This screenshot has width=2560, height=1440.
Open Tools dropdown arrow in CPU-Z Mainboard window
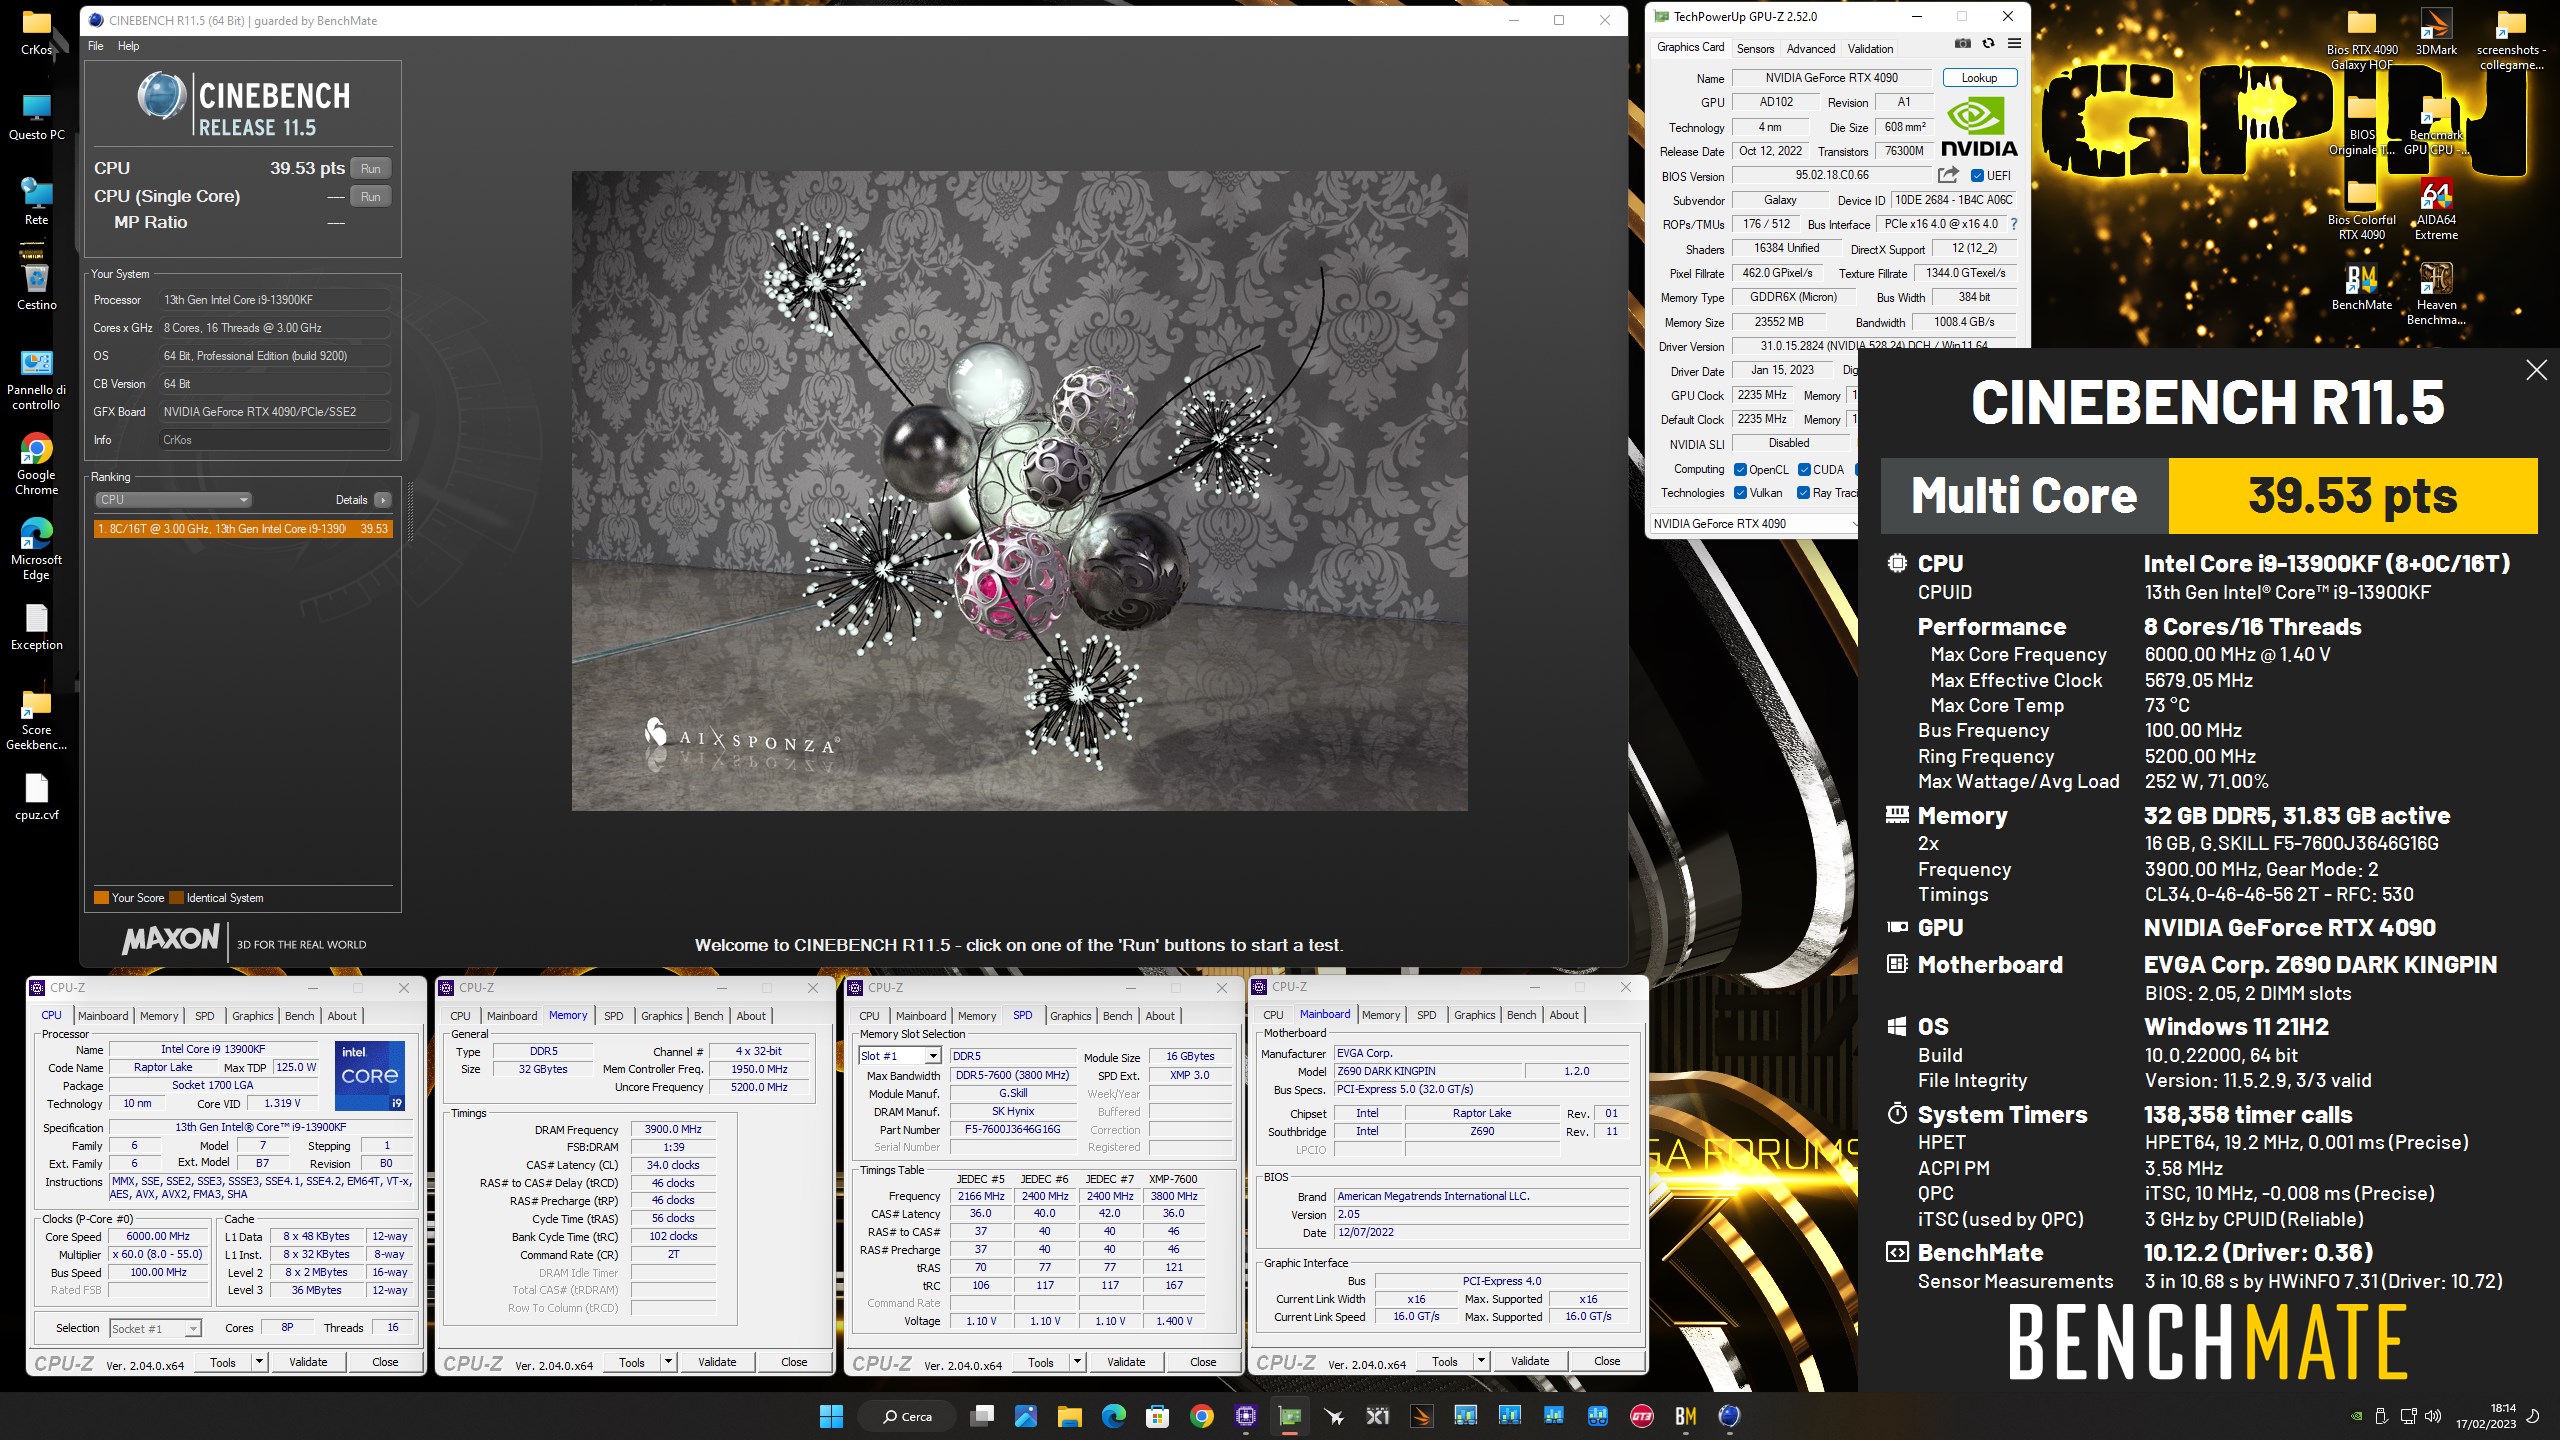tap(1481, 1361)
